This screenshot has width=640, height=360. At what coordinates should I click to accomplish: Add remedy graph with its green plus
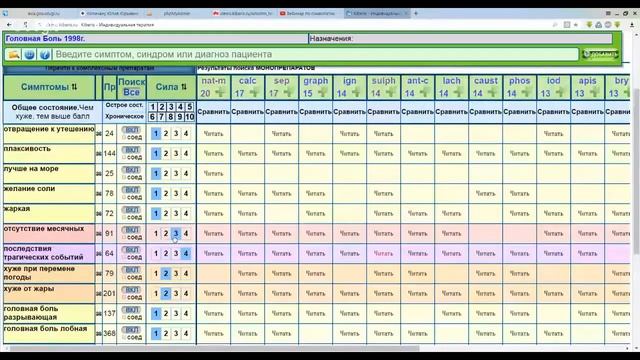(x=322, y=93)
